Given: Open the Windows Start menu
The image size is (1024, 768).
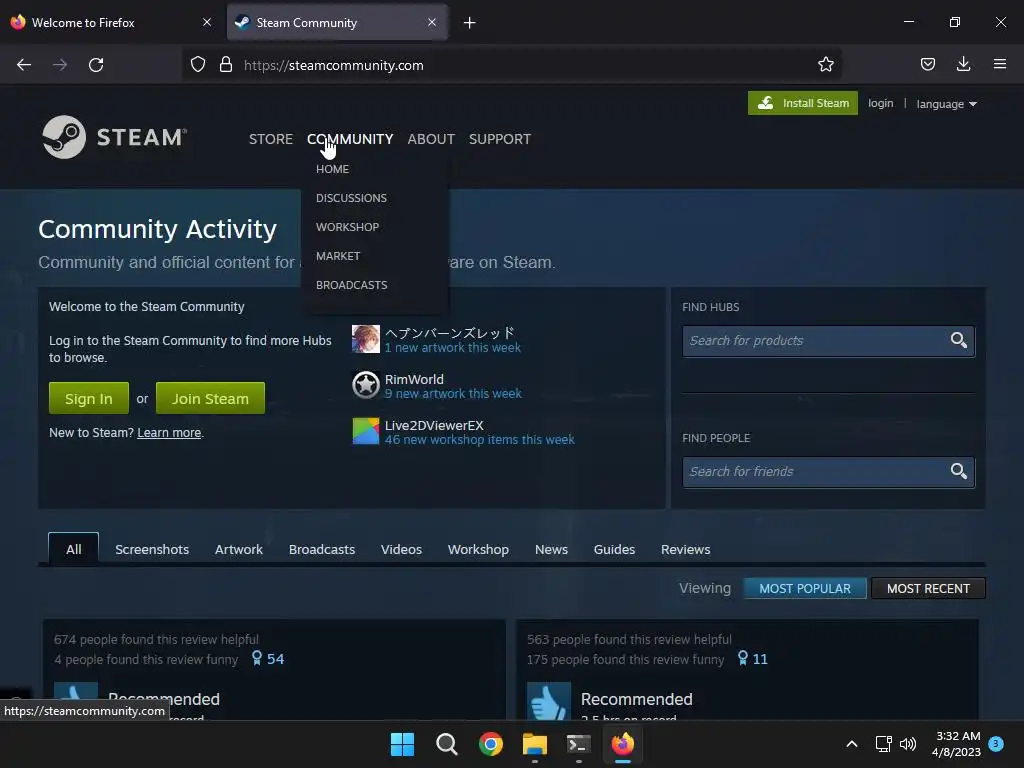Looking at the screenshot, I should pos(402,744).
